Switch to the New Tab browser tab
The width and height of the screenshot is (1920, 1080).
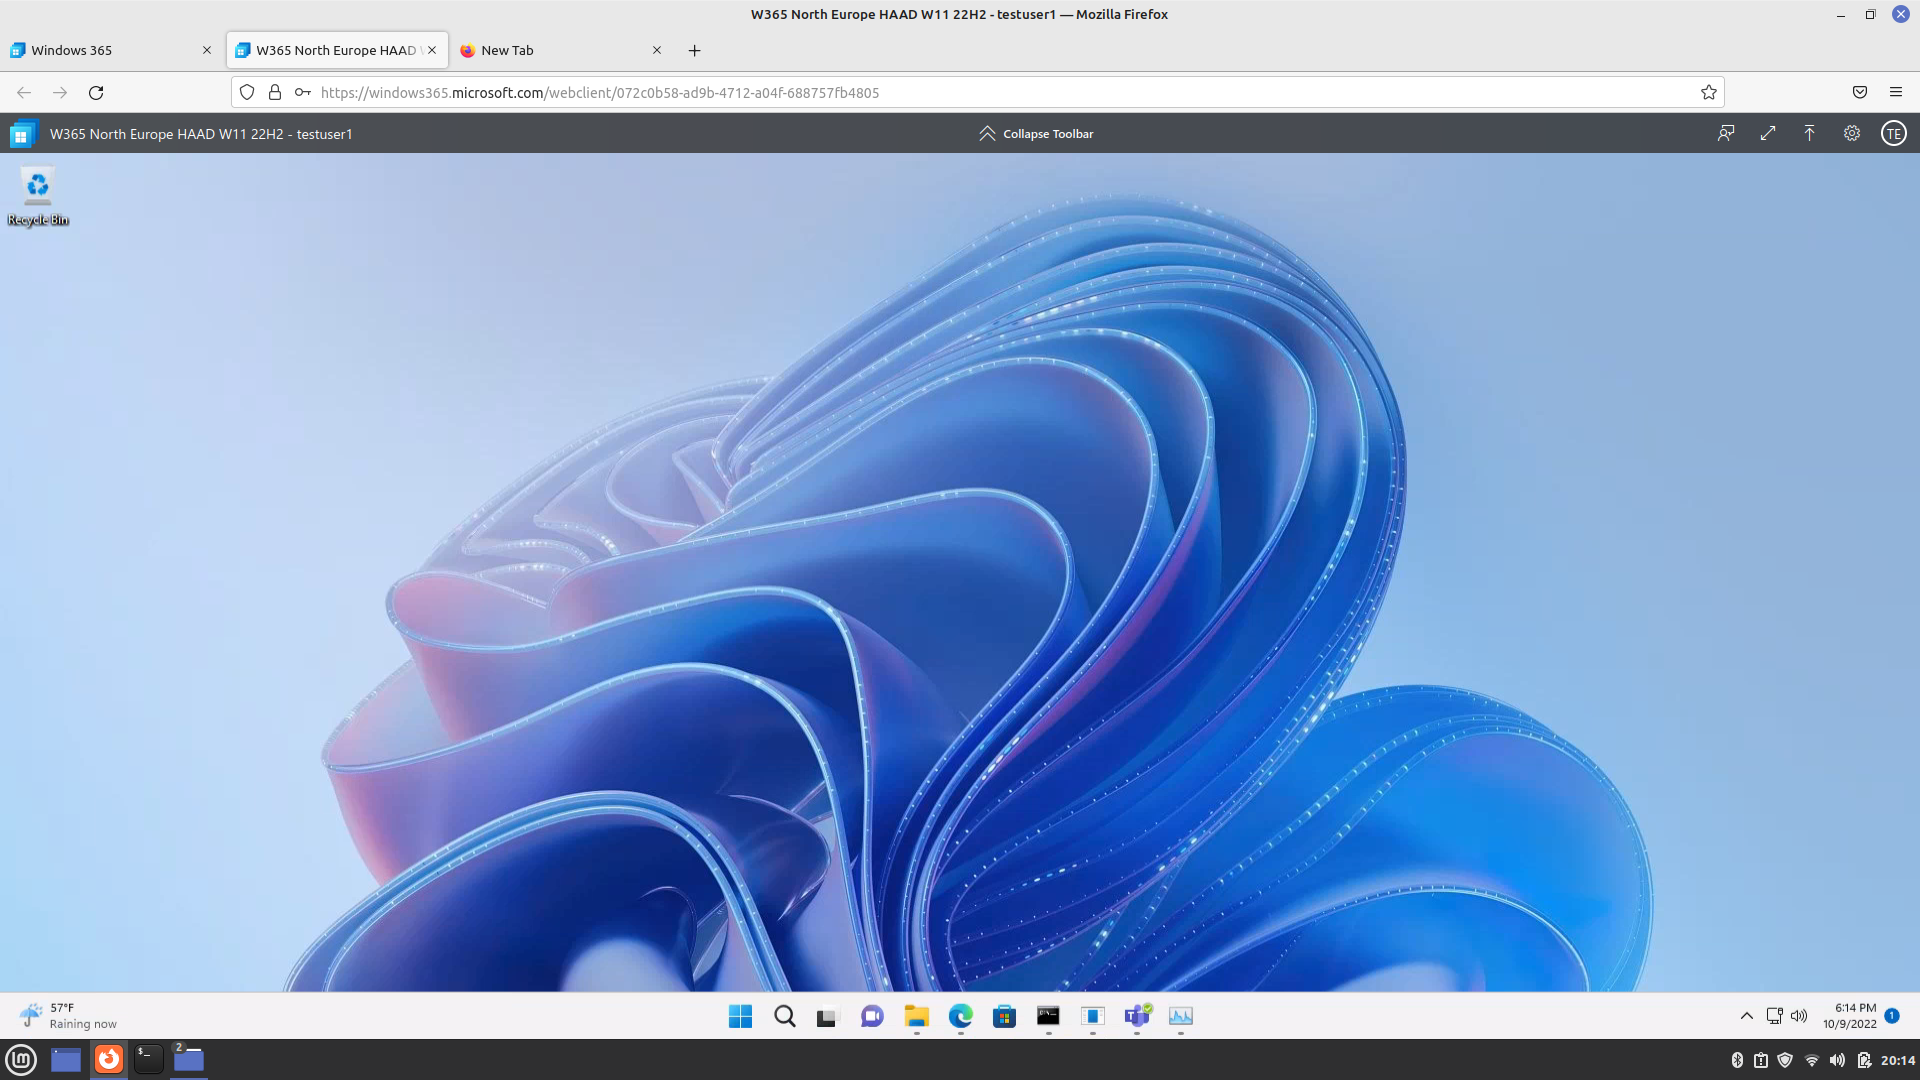[x=561, y=50]
